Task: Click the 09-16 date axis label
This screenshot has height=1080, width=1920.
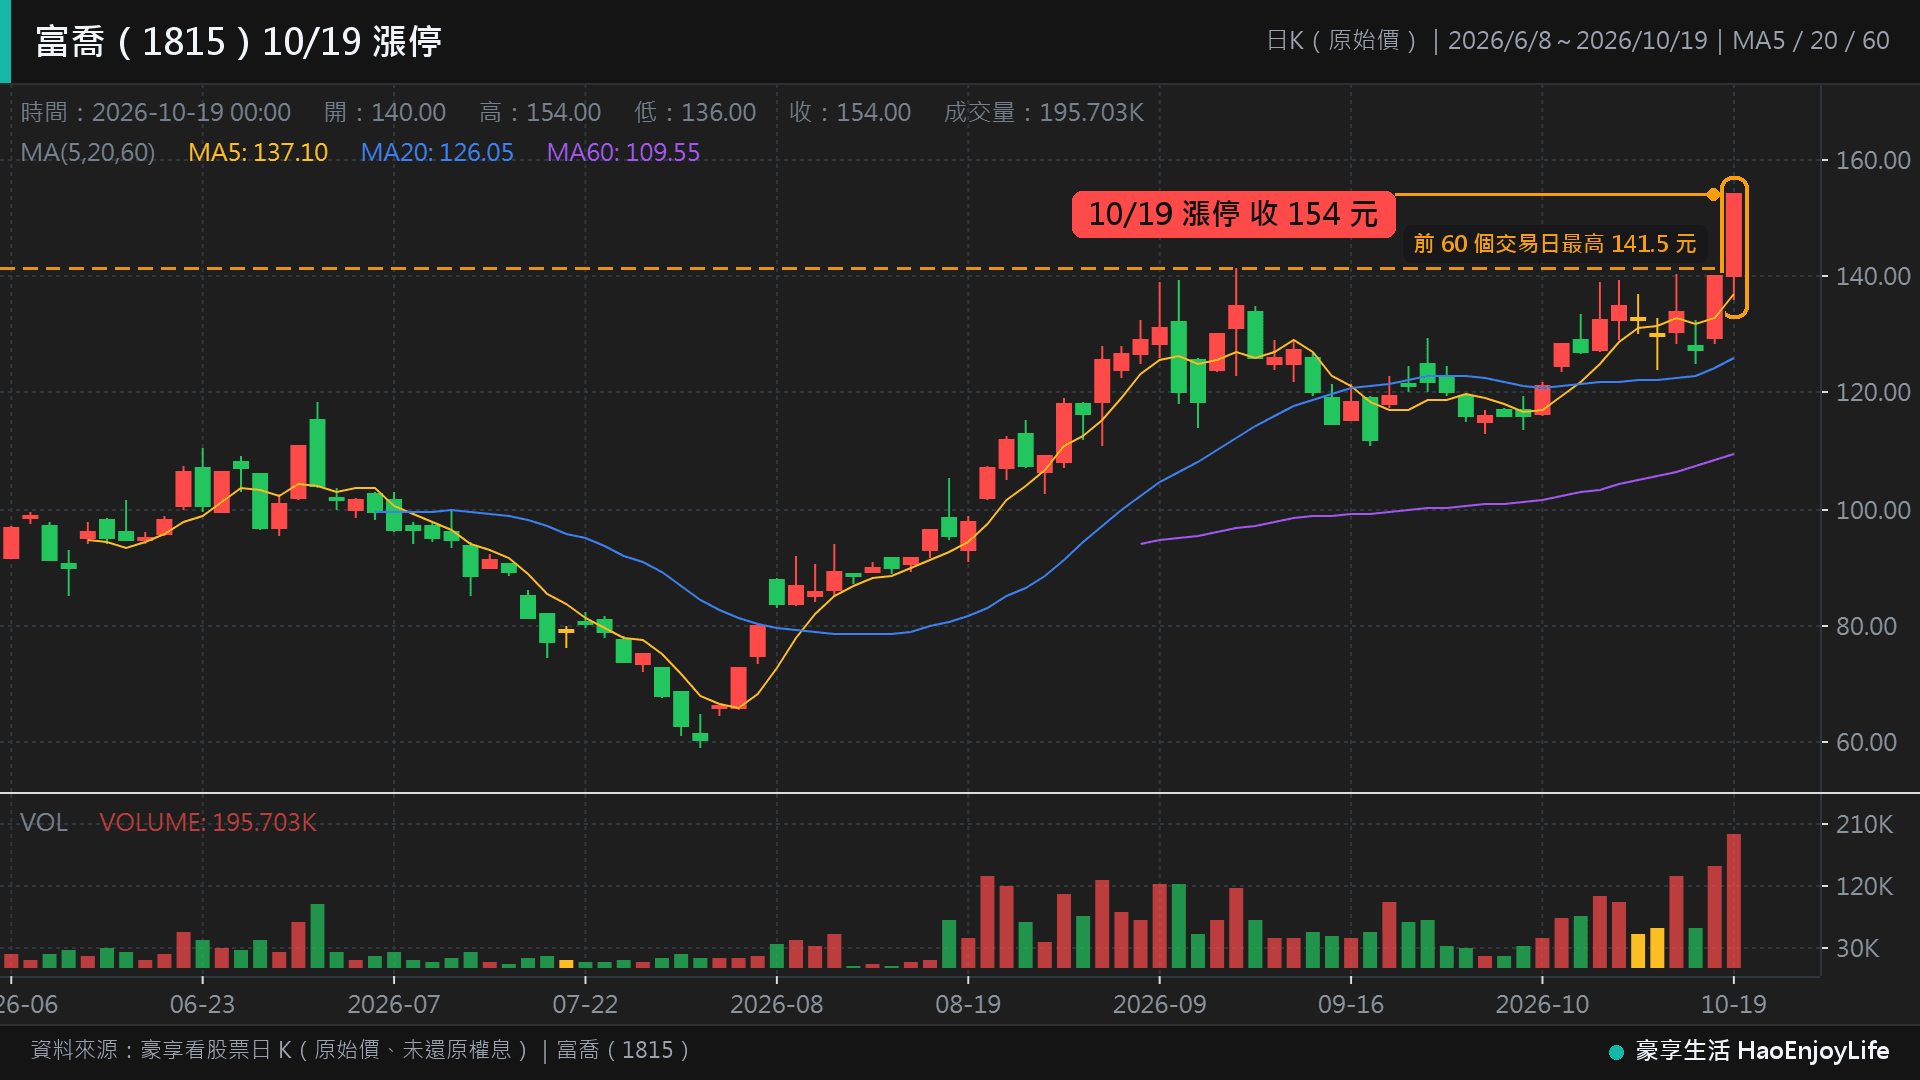Action: click(x=1351, y=1004)
